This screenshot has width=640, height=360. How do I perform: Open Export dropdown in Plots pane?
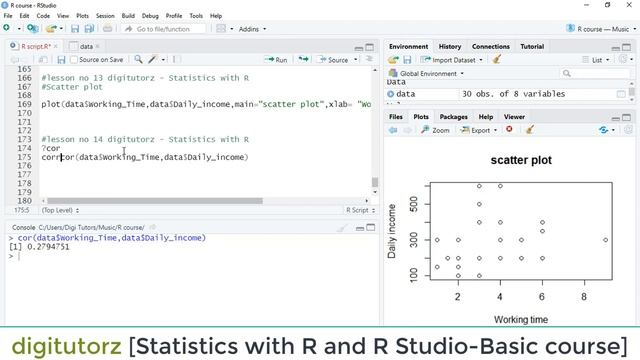pyautogui.click(x=479, y=130)
